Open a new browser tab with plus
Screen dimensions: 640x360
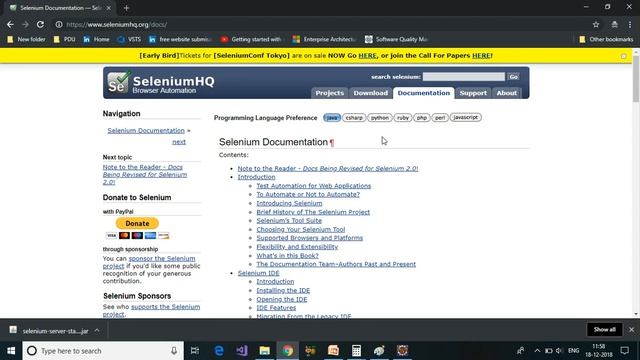(x=126, y=8)
